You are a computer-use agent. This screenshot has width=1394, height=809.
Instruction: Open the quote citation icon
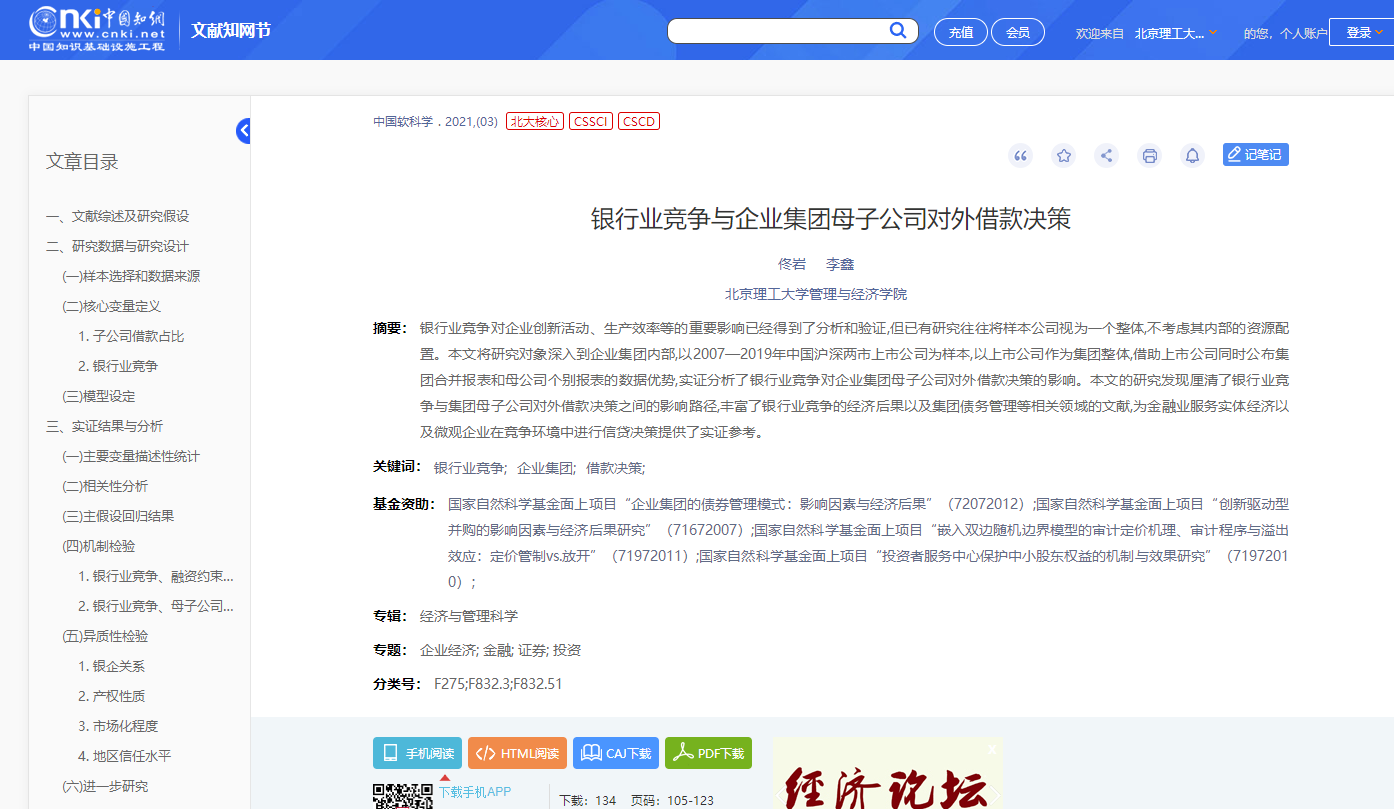(1020, 155)
